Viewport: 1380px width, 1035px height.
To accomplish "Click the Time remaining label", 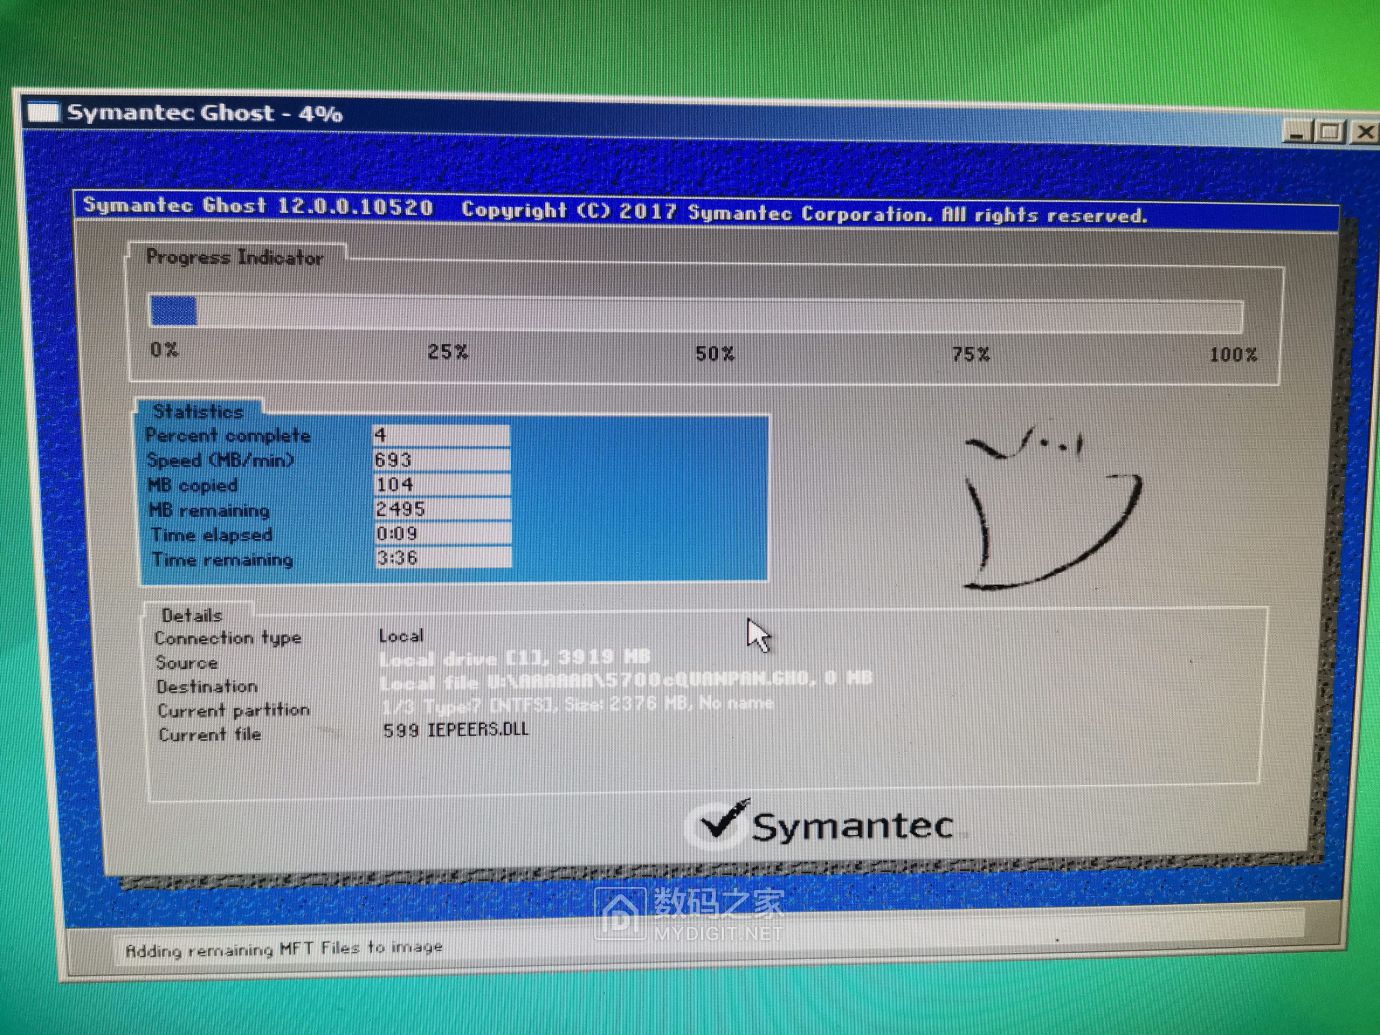I will pos(222,560).
